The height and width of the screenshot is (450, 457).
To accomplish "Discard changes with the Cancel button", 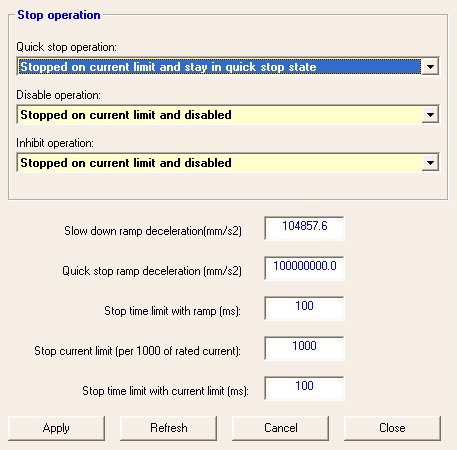I will (x=280, y=428).
